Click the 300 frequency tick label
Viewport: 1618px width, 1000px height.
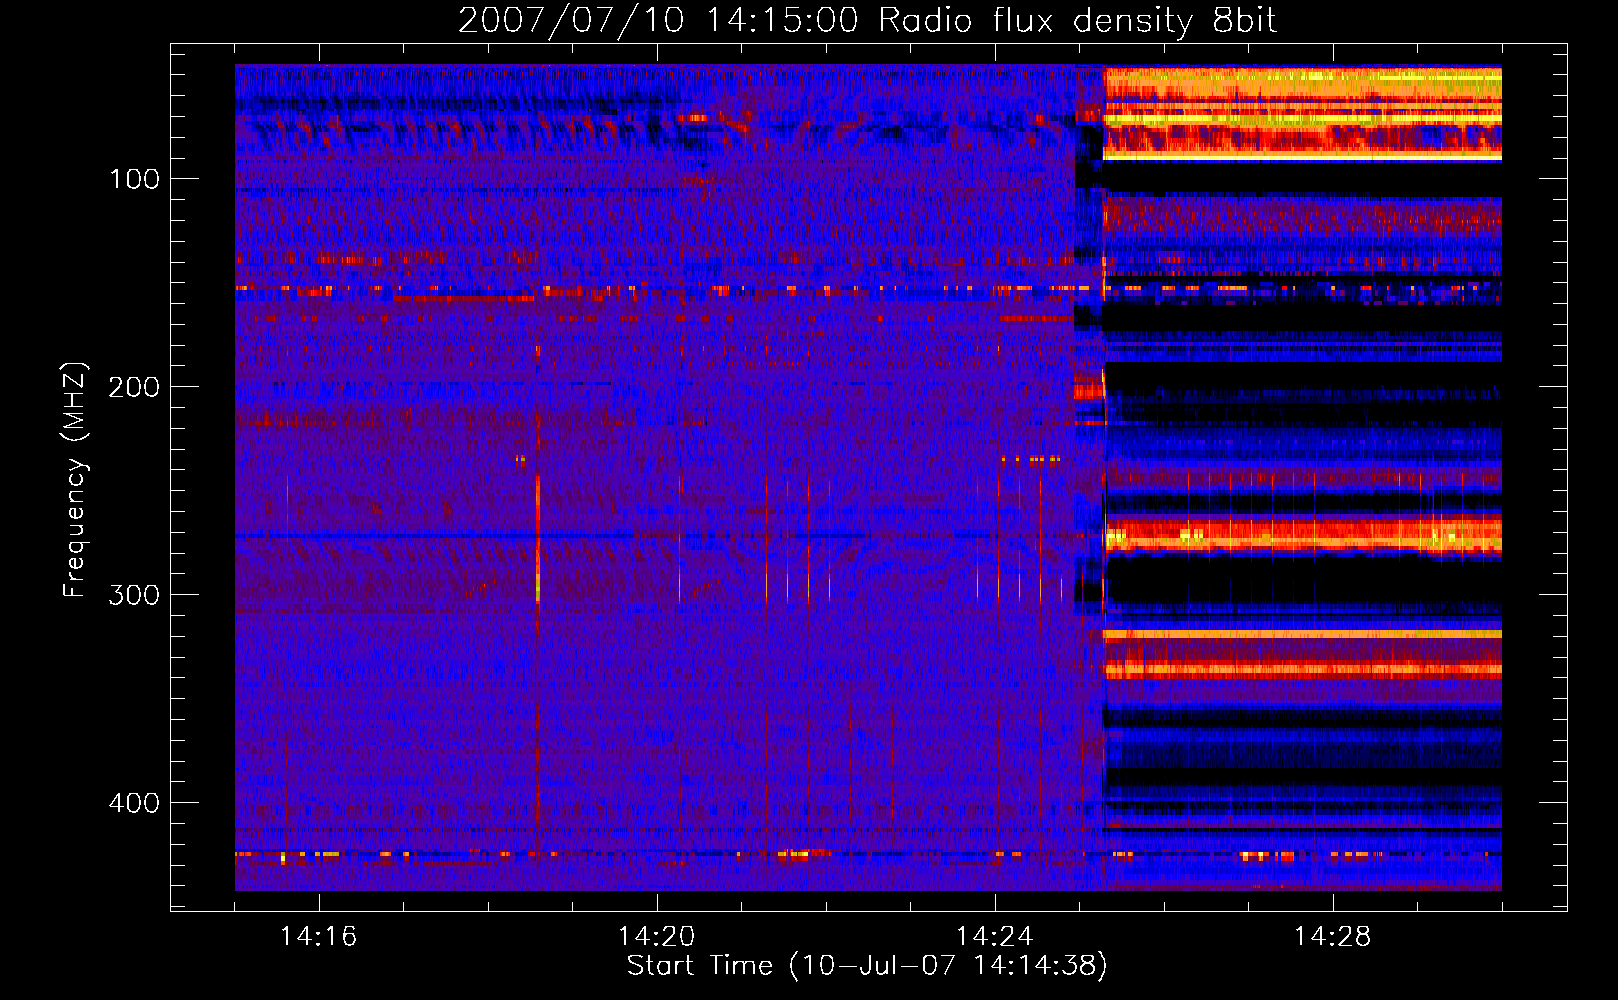135,595
